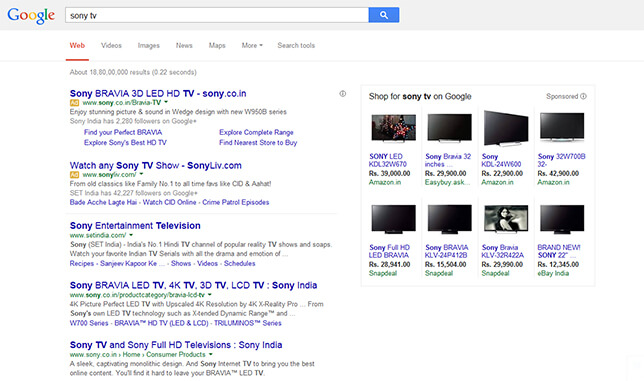Open 'Explore Complete Range' sitelink
Viewport: 644px width, 381px height.
tap(256, 132)
